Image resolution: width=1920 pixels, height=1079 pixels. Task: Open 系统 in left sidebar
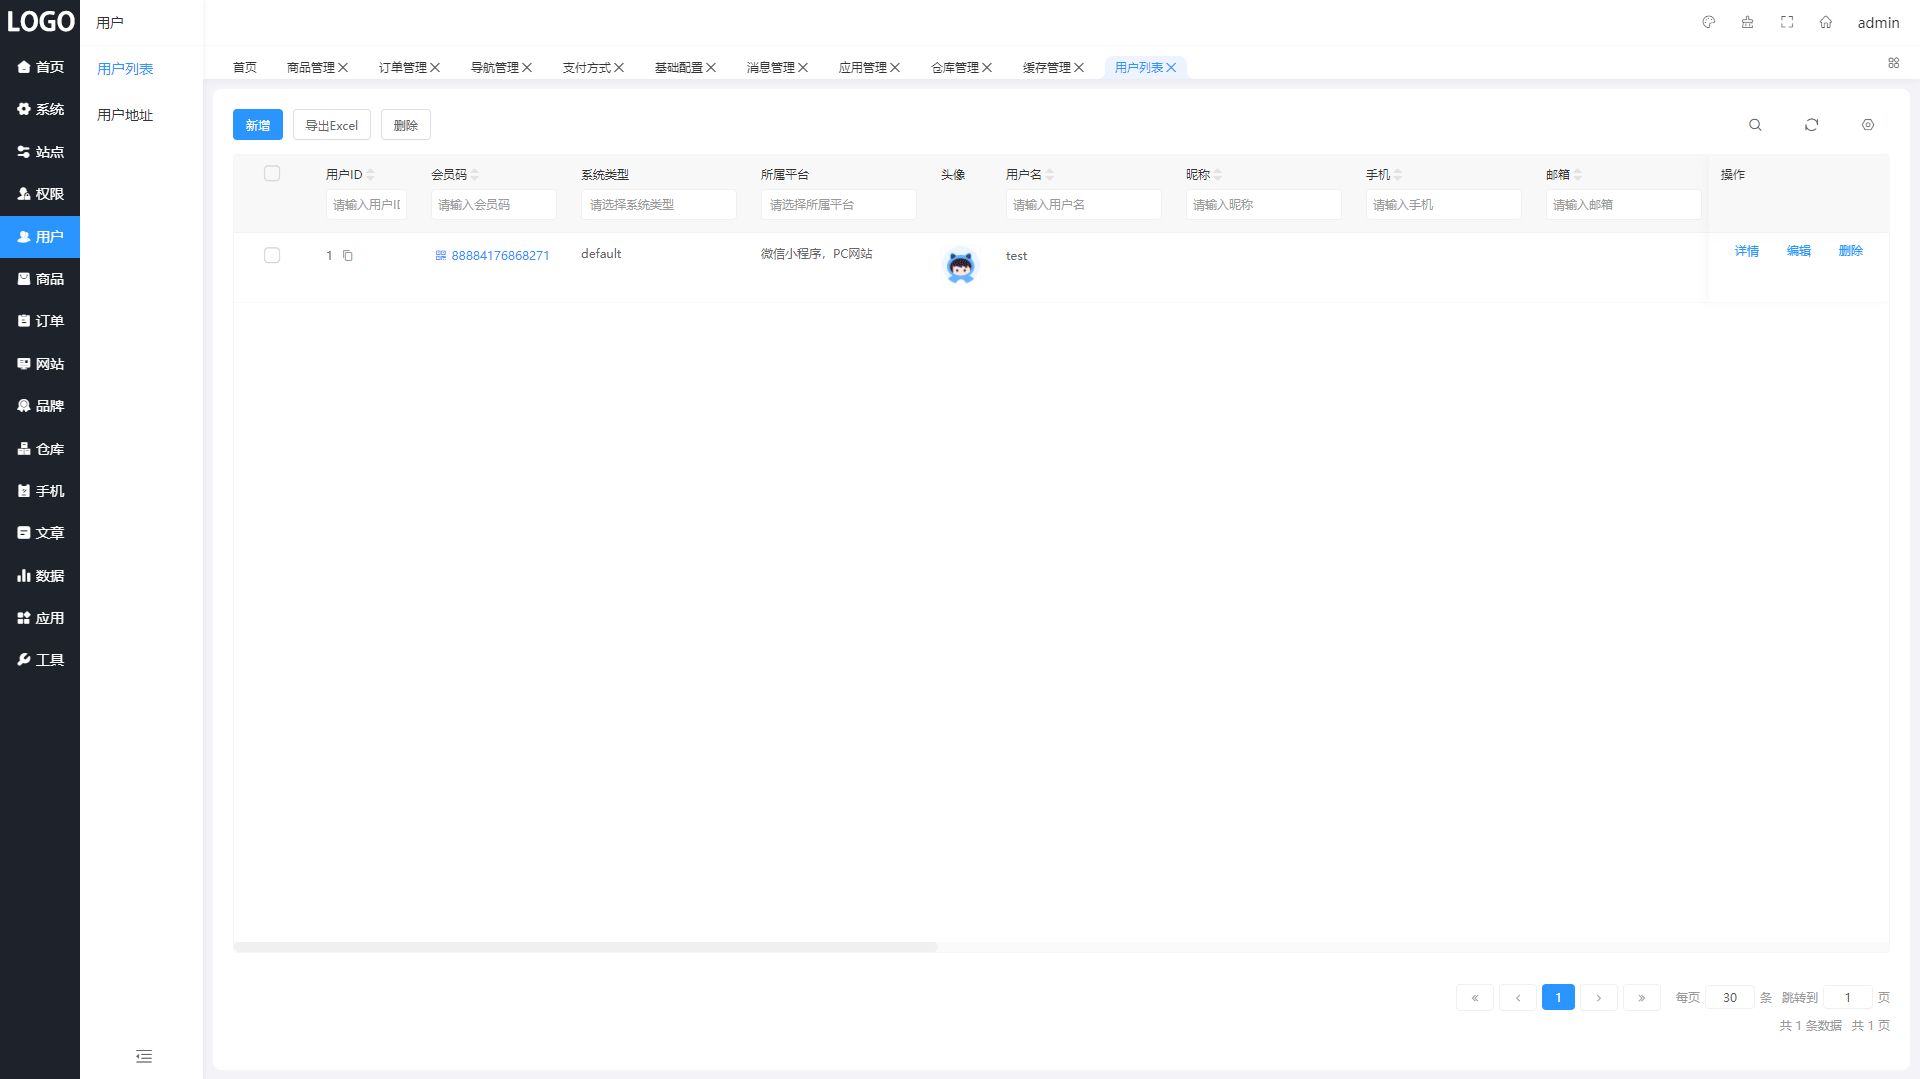point(40,109)
